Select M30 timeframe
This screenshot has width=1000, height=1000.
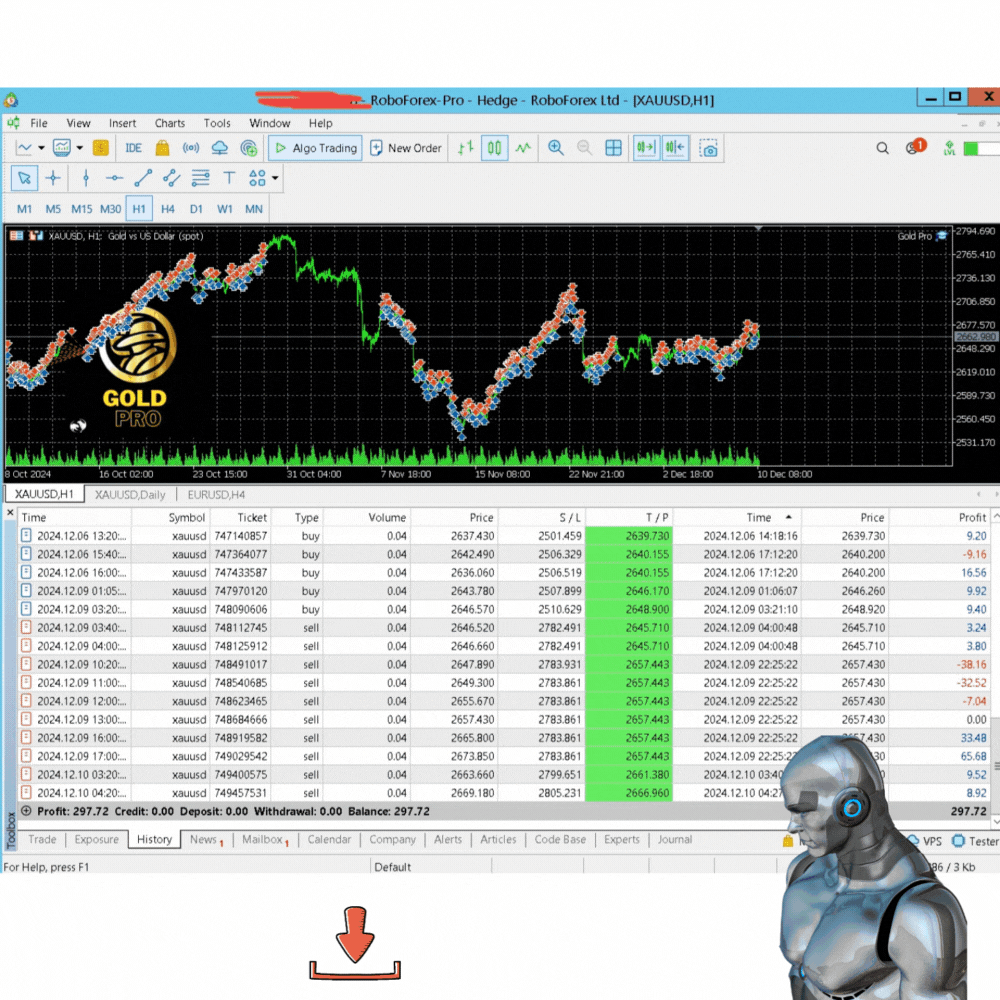coord(110,209)
